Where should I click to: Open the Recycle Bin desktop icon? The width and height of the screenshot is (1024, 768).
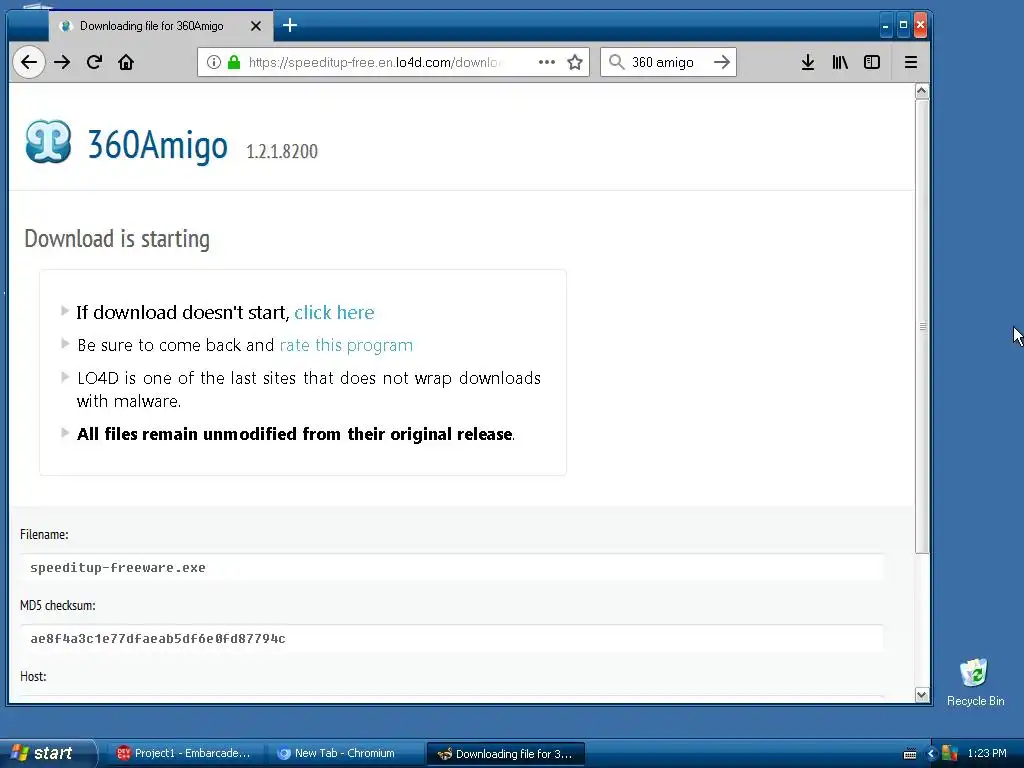tap(975, 682)
